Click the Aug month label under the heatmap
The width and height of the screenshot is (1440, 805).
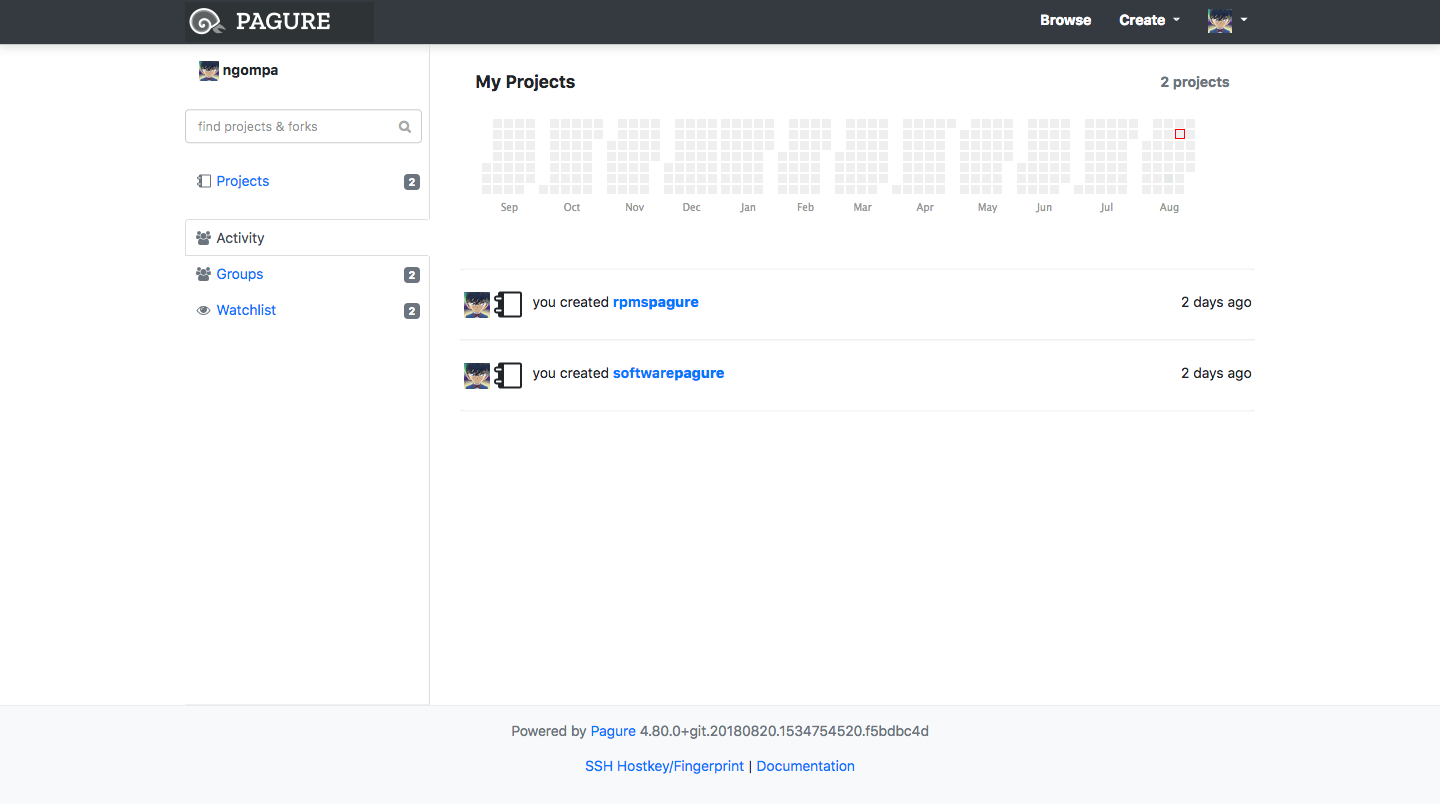(x=1169, y=208)
